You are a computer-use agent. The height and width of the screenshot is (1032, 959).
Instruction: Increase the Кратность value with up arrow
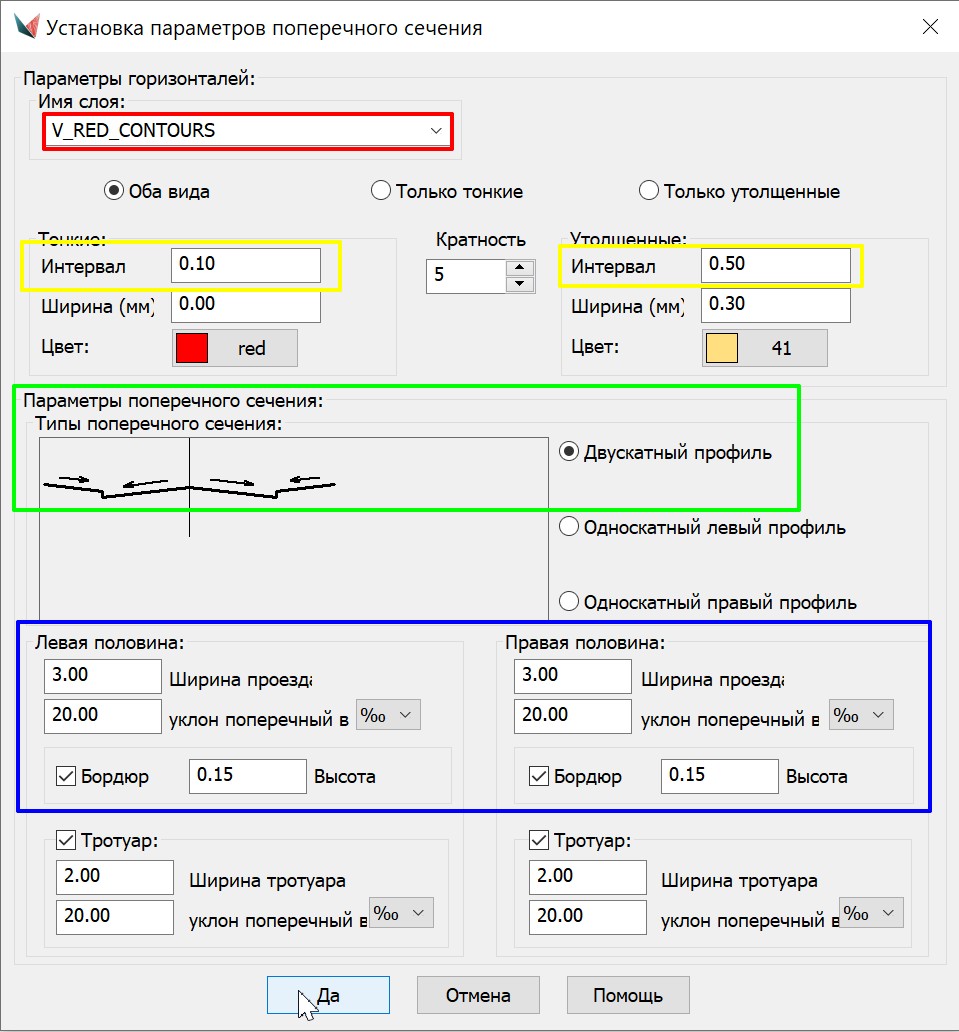tap(518, 267)
